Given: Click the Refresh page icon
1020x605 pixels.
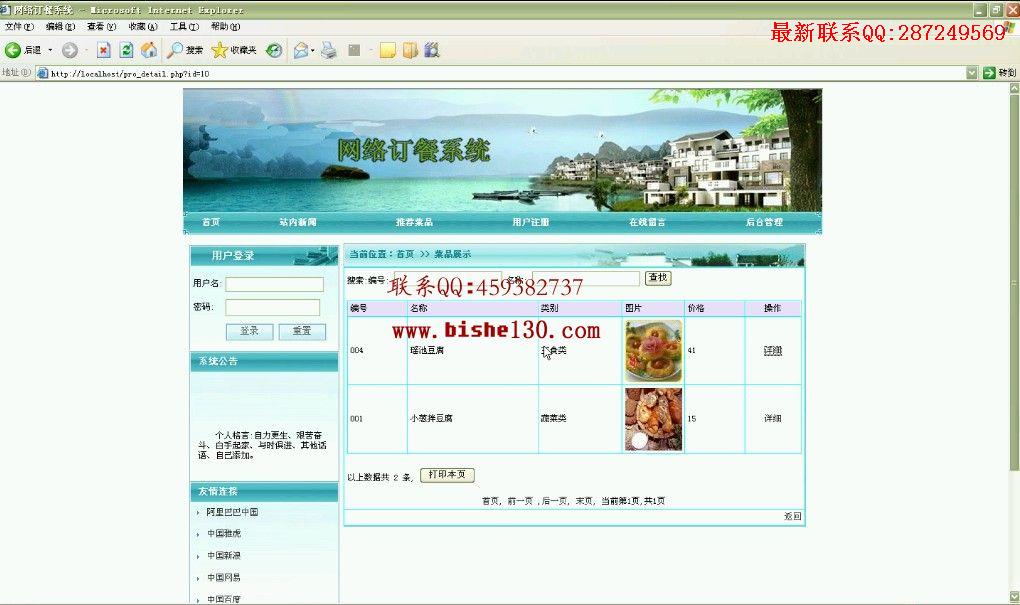Looking at the screenshot, I should (x=126, y=50).
